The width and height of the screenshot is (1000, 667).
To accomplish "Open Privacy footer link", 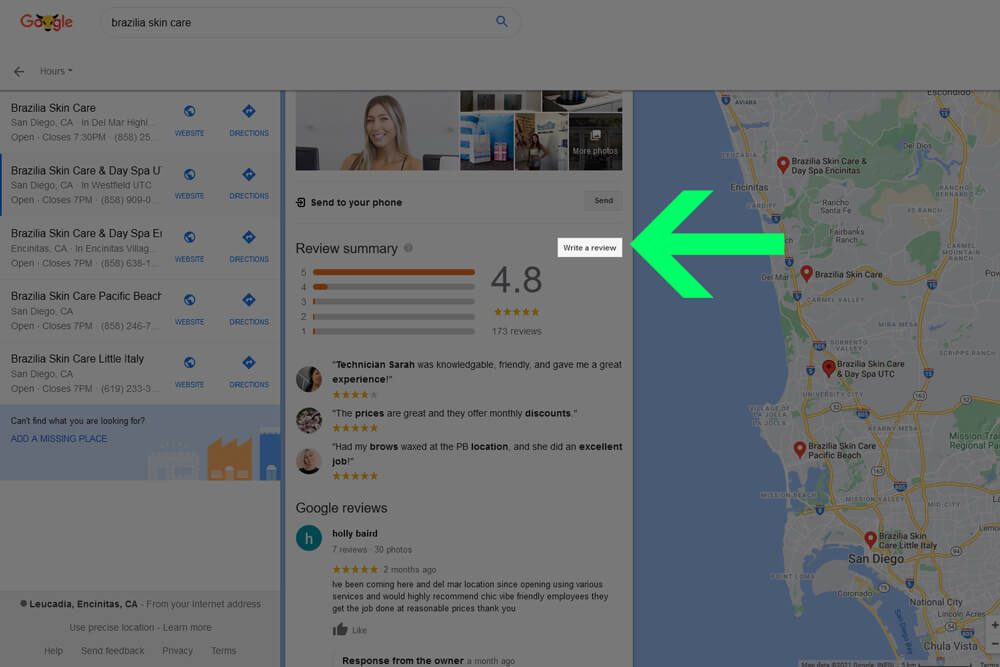I will pos(177,651).
